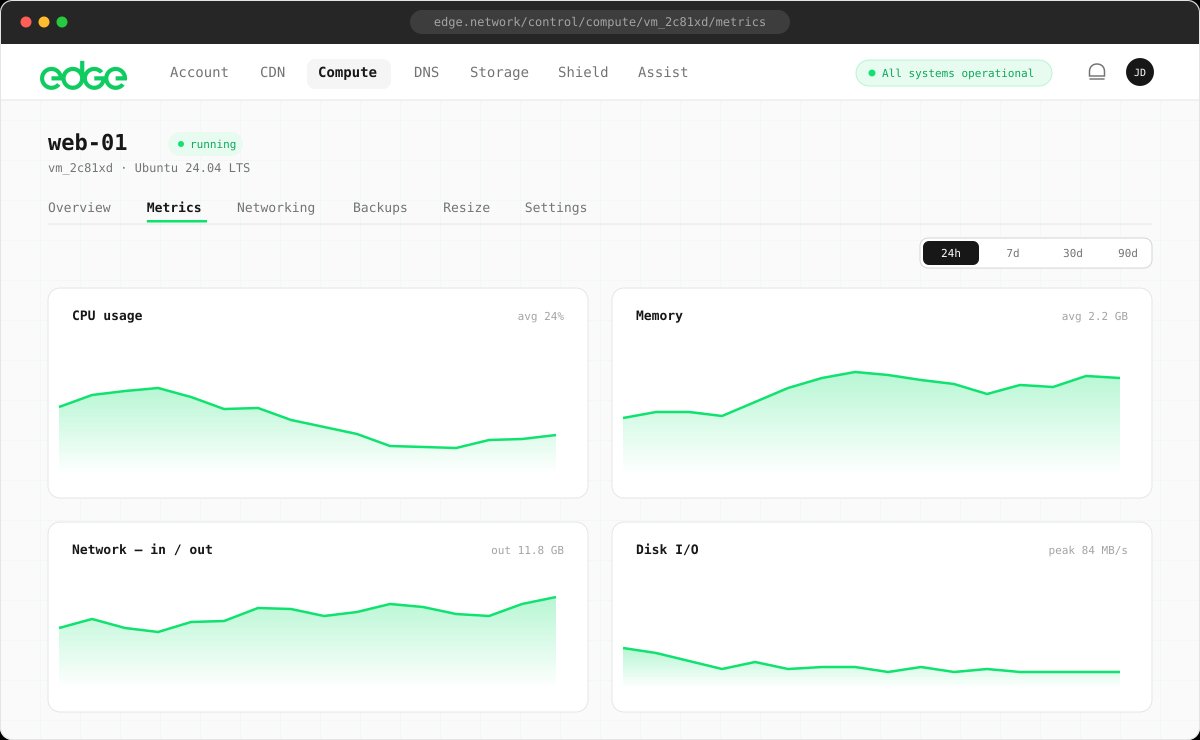Screen dimensions: 1200x740
Task: Open the notifications bell
Action: [1097, 72]
